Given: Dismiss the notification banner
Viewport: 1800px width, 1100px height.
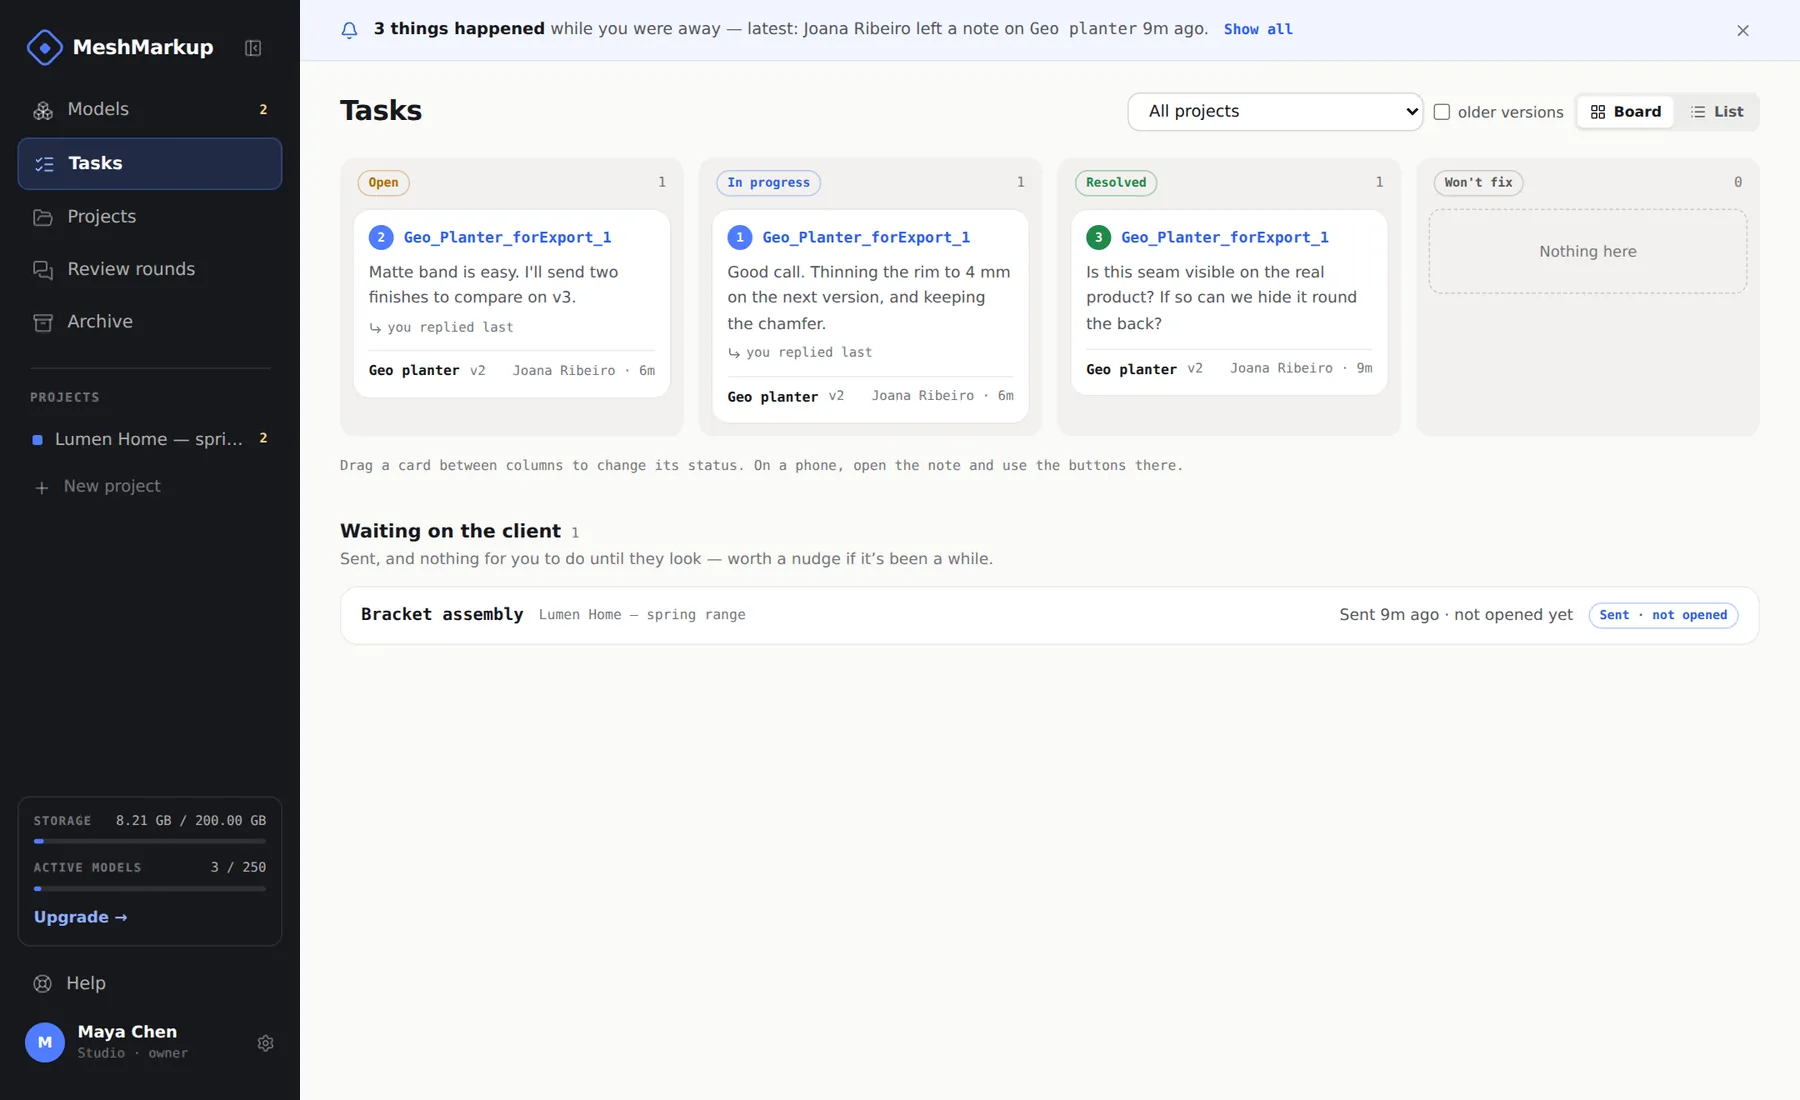Looking at the screenshot, I should point(1743,30).
